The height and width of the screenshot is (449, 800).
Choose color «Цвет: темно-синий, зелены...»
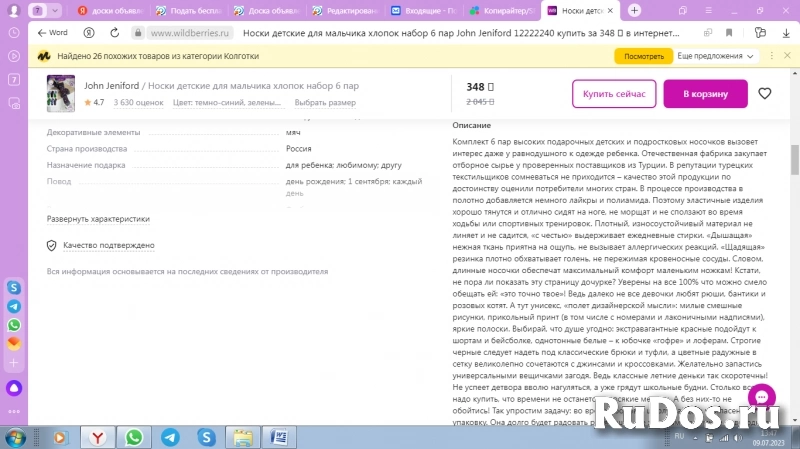[227, 103]
